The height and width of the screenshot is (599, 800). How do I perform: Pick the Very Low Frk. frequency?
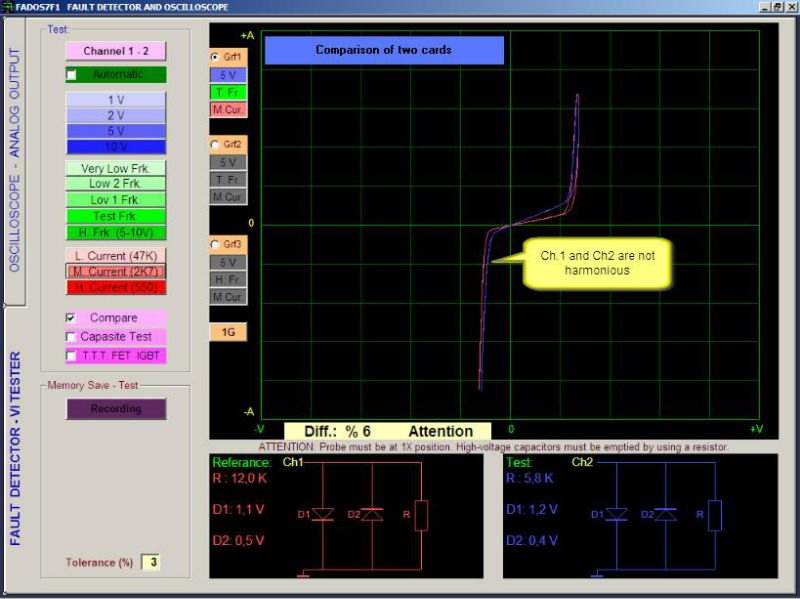(x=116, y=169)
